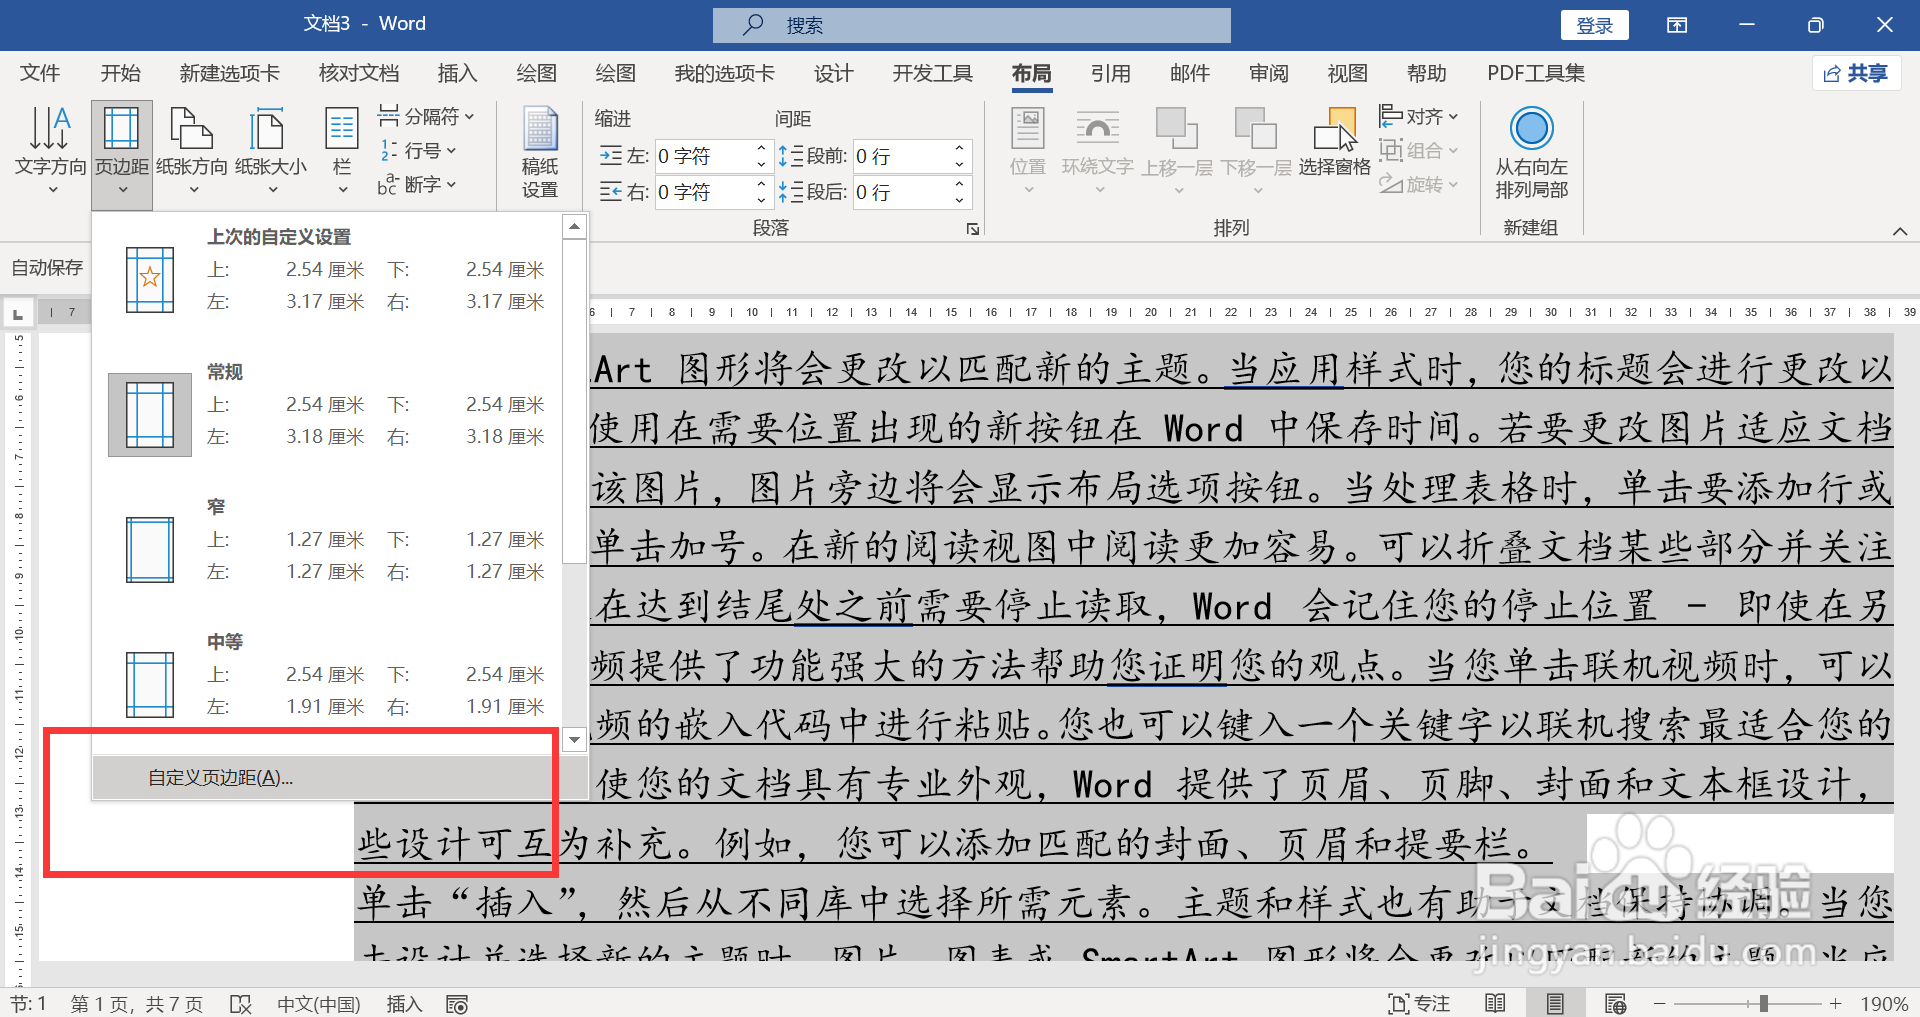
Task: Click the zoom out minus button
Action: point(1660,1004)
